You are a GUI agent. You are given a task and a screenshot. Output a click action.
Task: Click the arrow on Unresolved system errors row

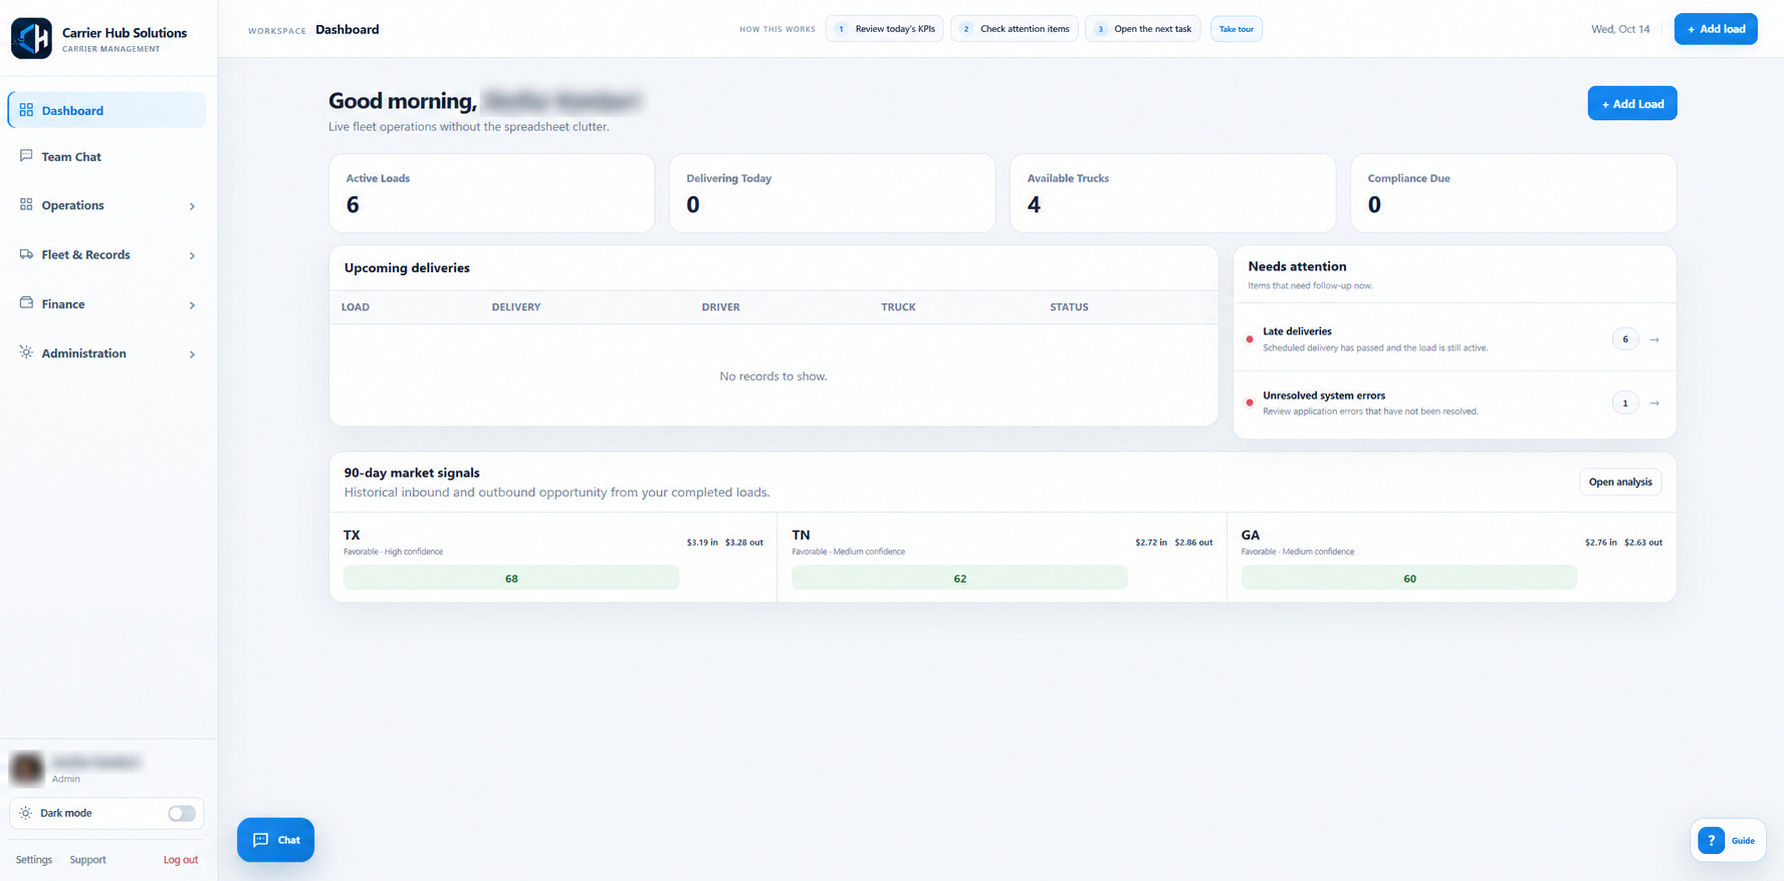pyautogui.click(x=1654, y=403)
